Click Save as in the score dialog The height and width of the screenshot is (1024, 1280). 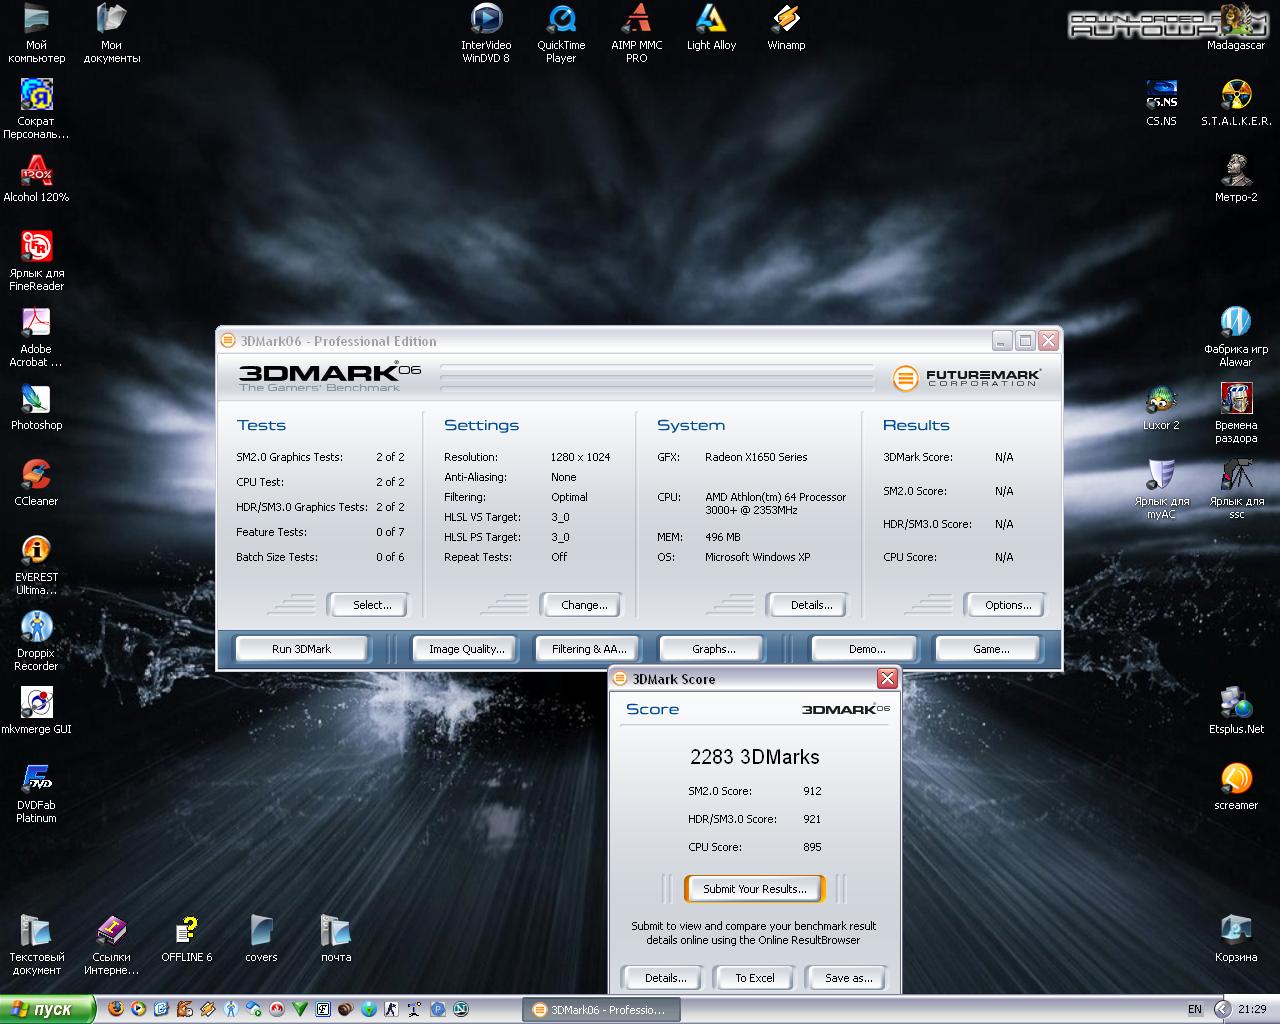pos(848,978)
